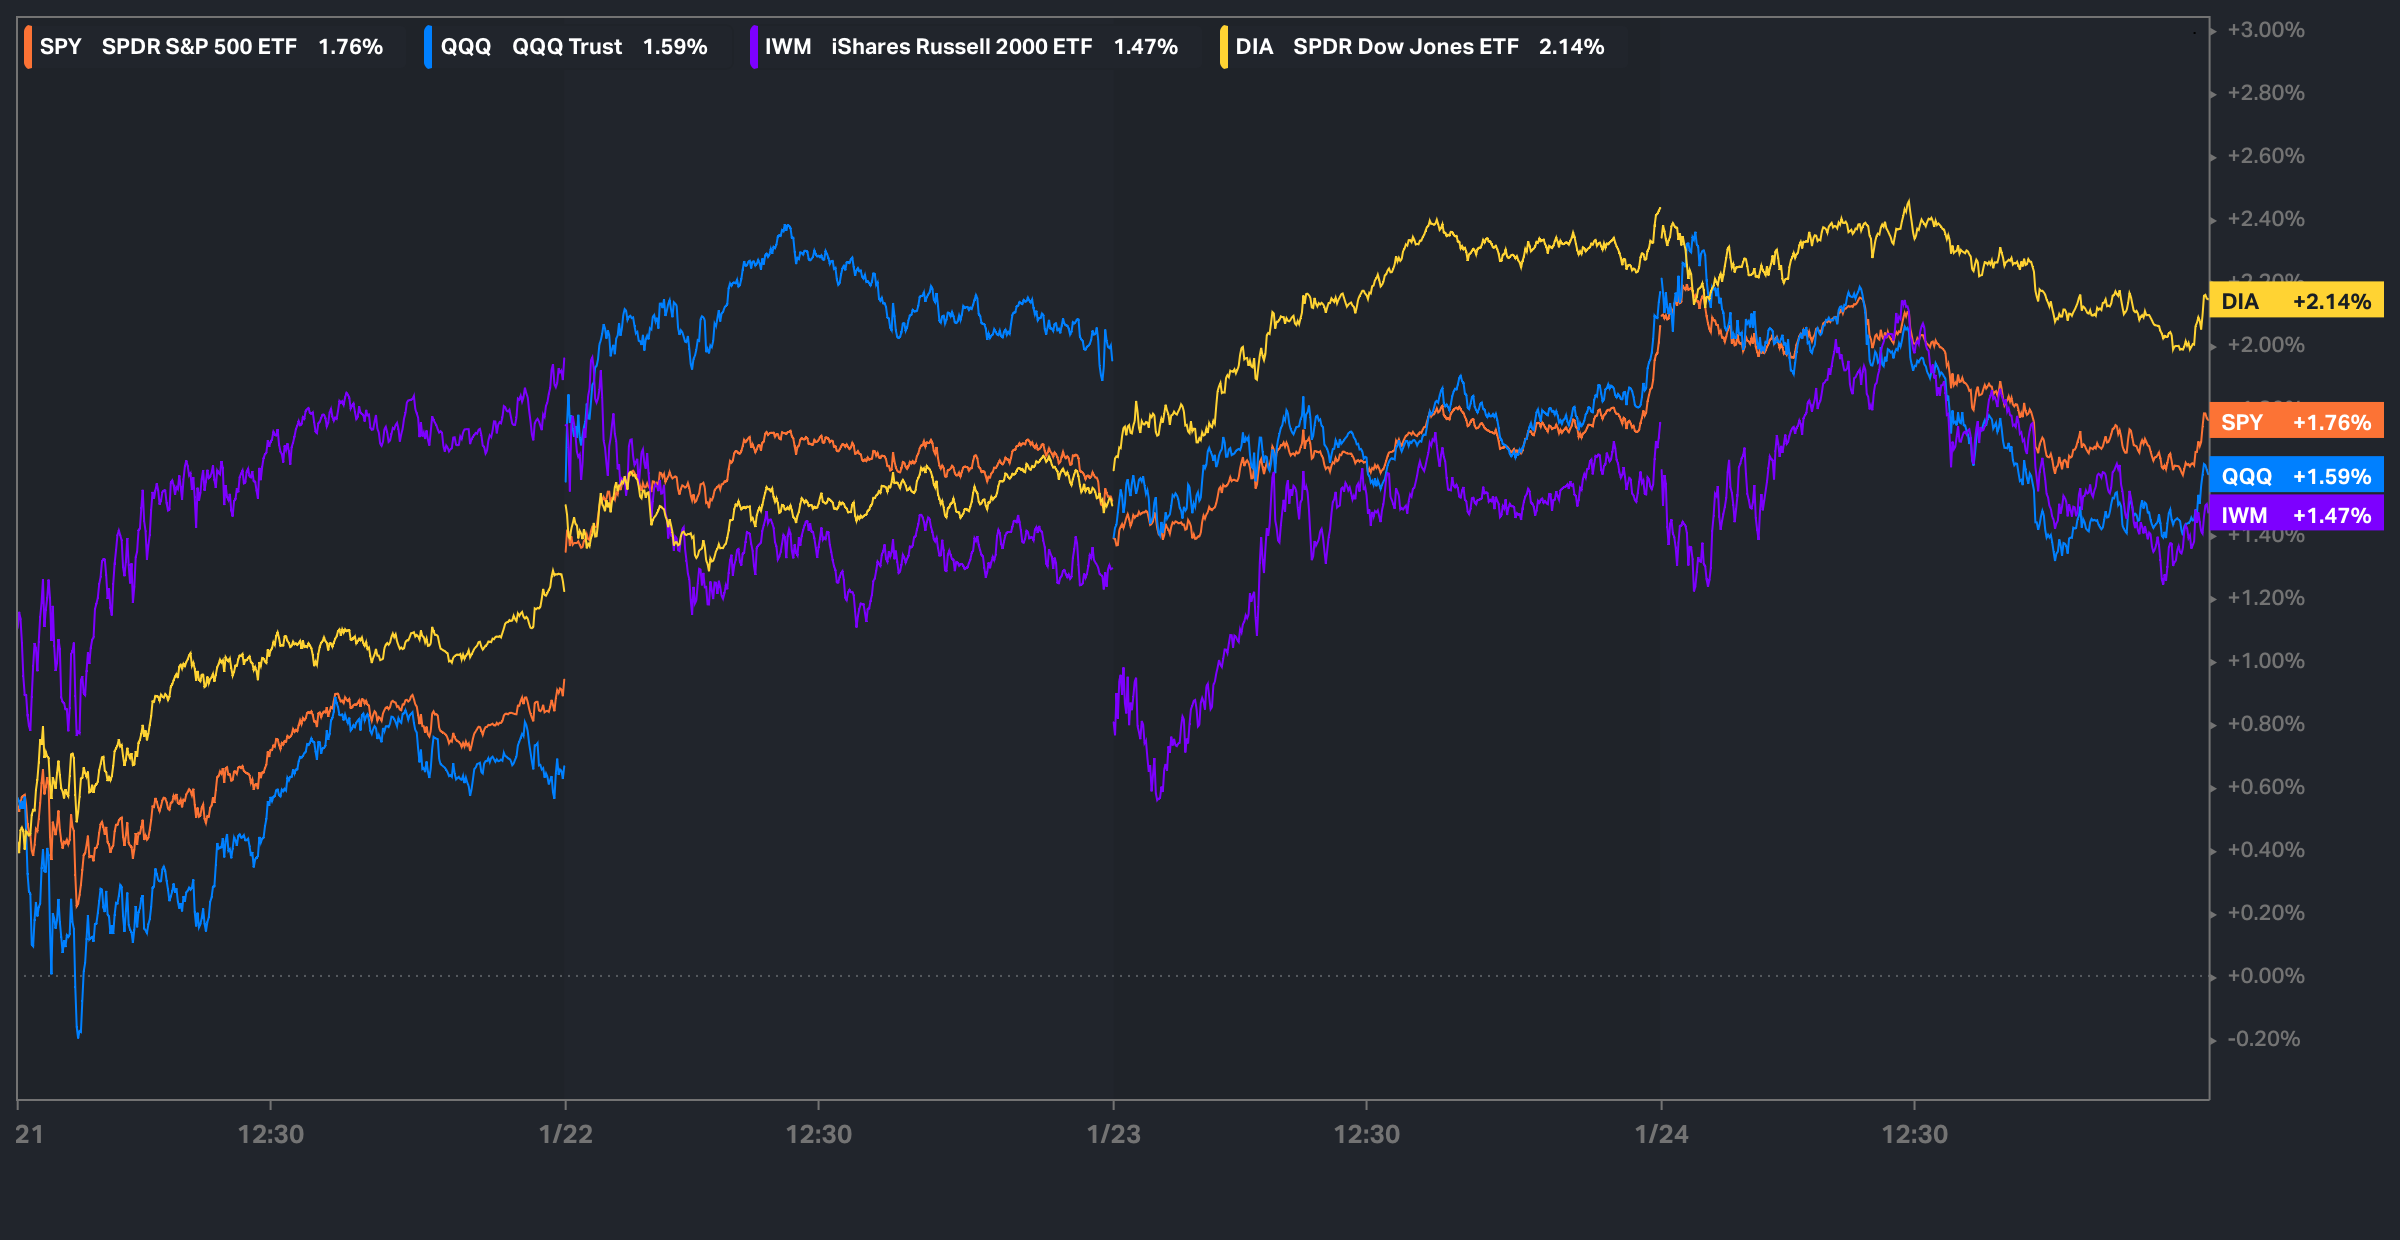
Task: Click the SPY +1.76% price tag on axis
Action: (x=2296, y=422)
